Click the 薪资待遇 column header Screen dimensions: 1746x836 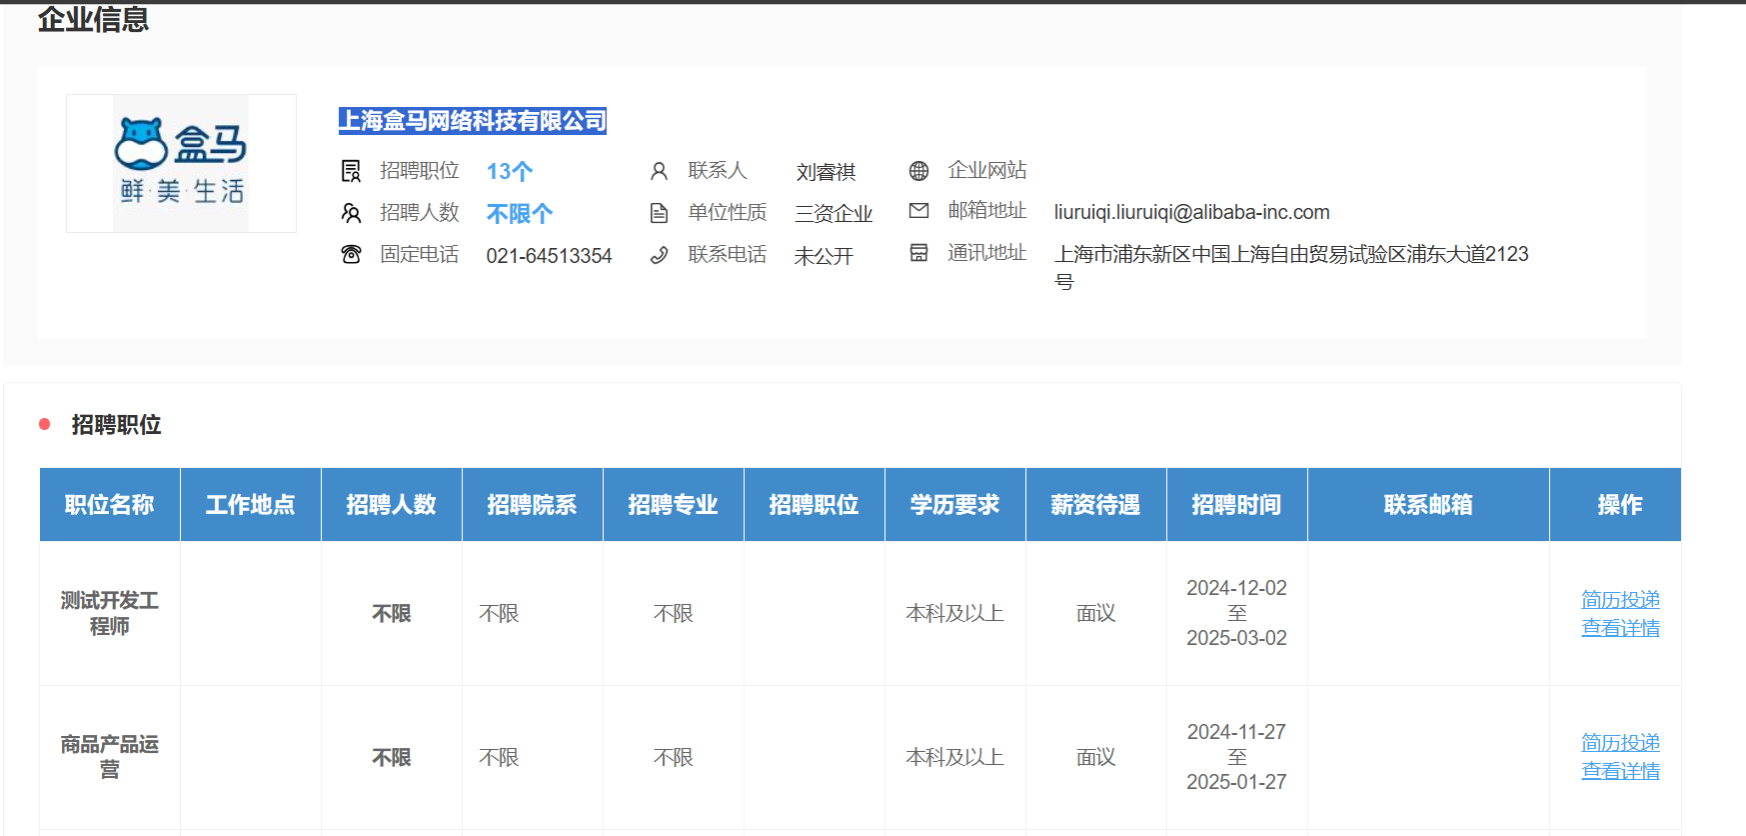tap(1095, 505)
